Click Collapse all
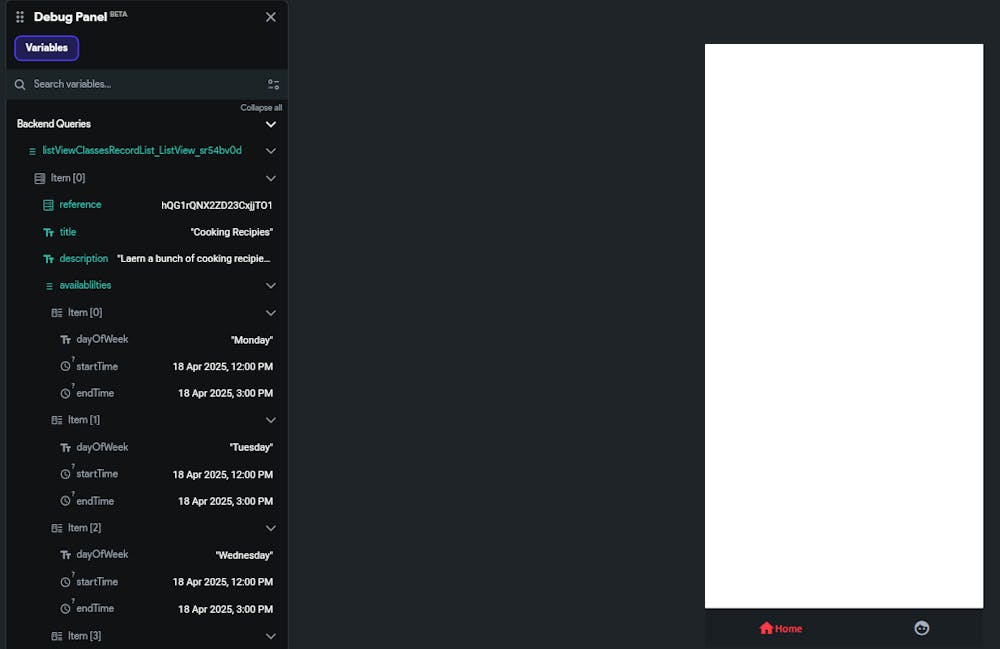1000x649 pixels. point(261,108)
